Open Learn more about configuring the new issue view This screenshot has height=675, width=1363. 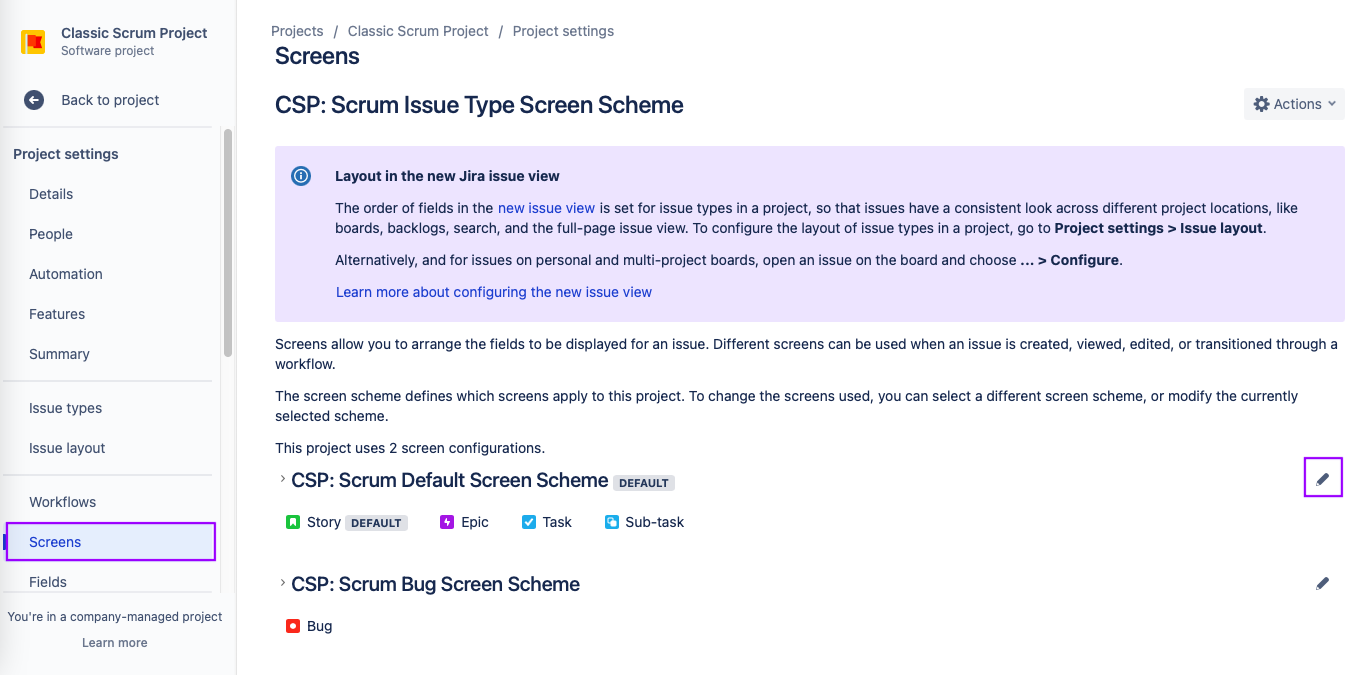click(494, 292)
